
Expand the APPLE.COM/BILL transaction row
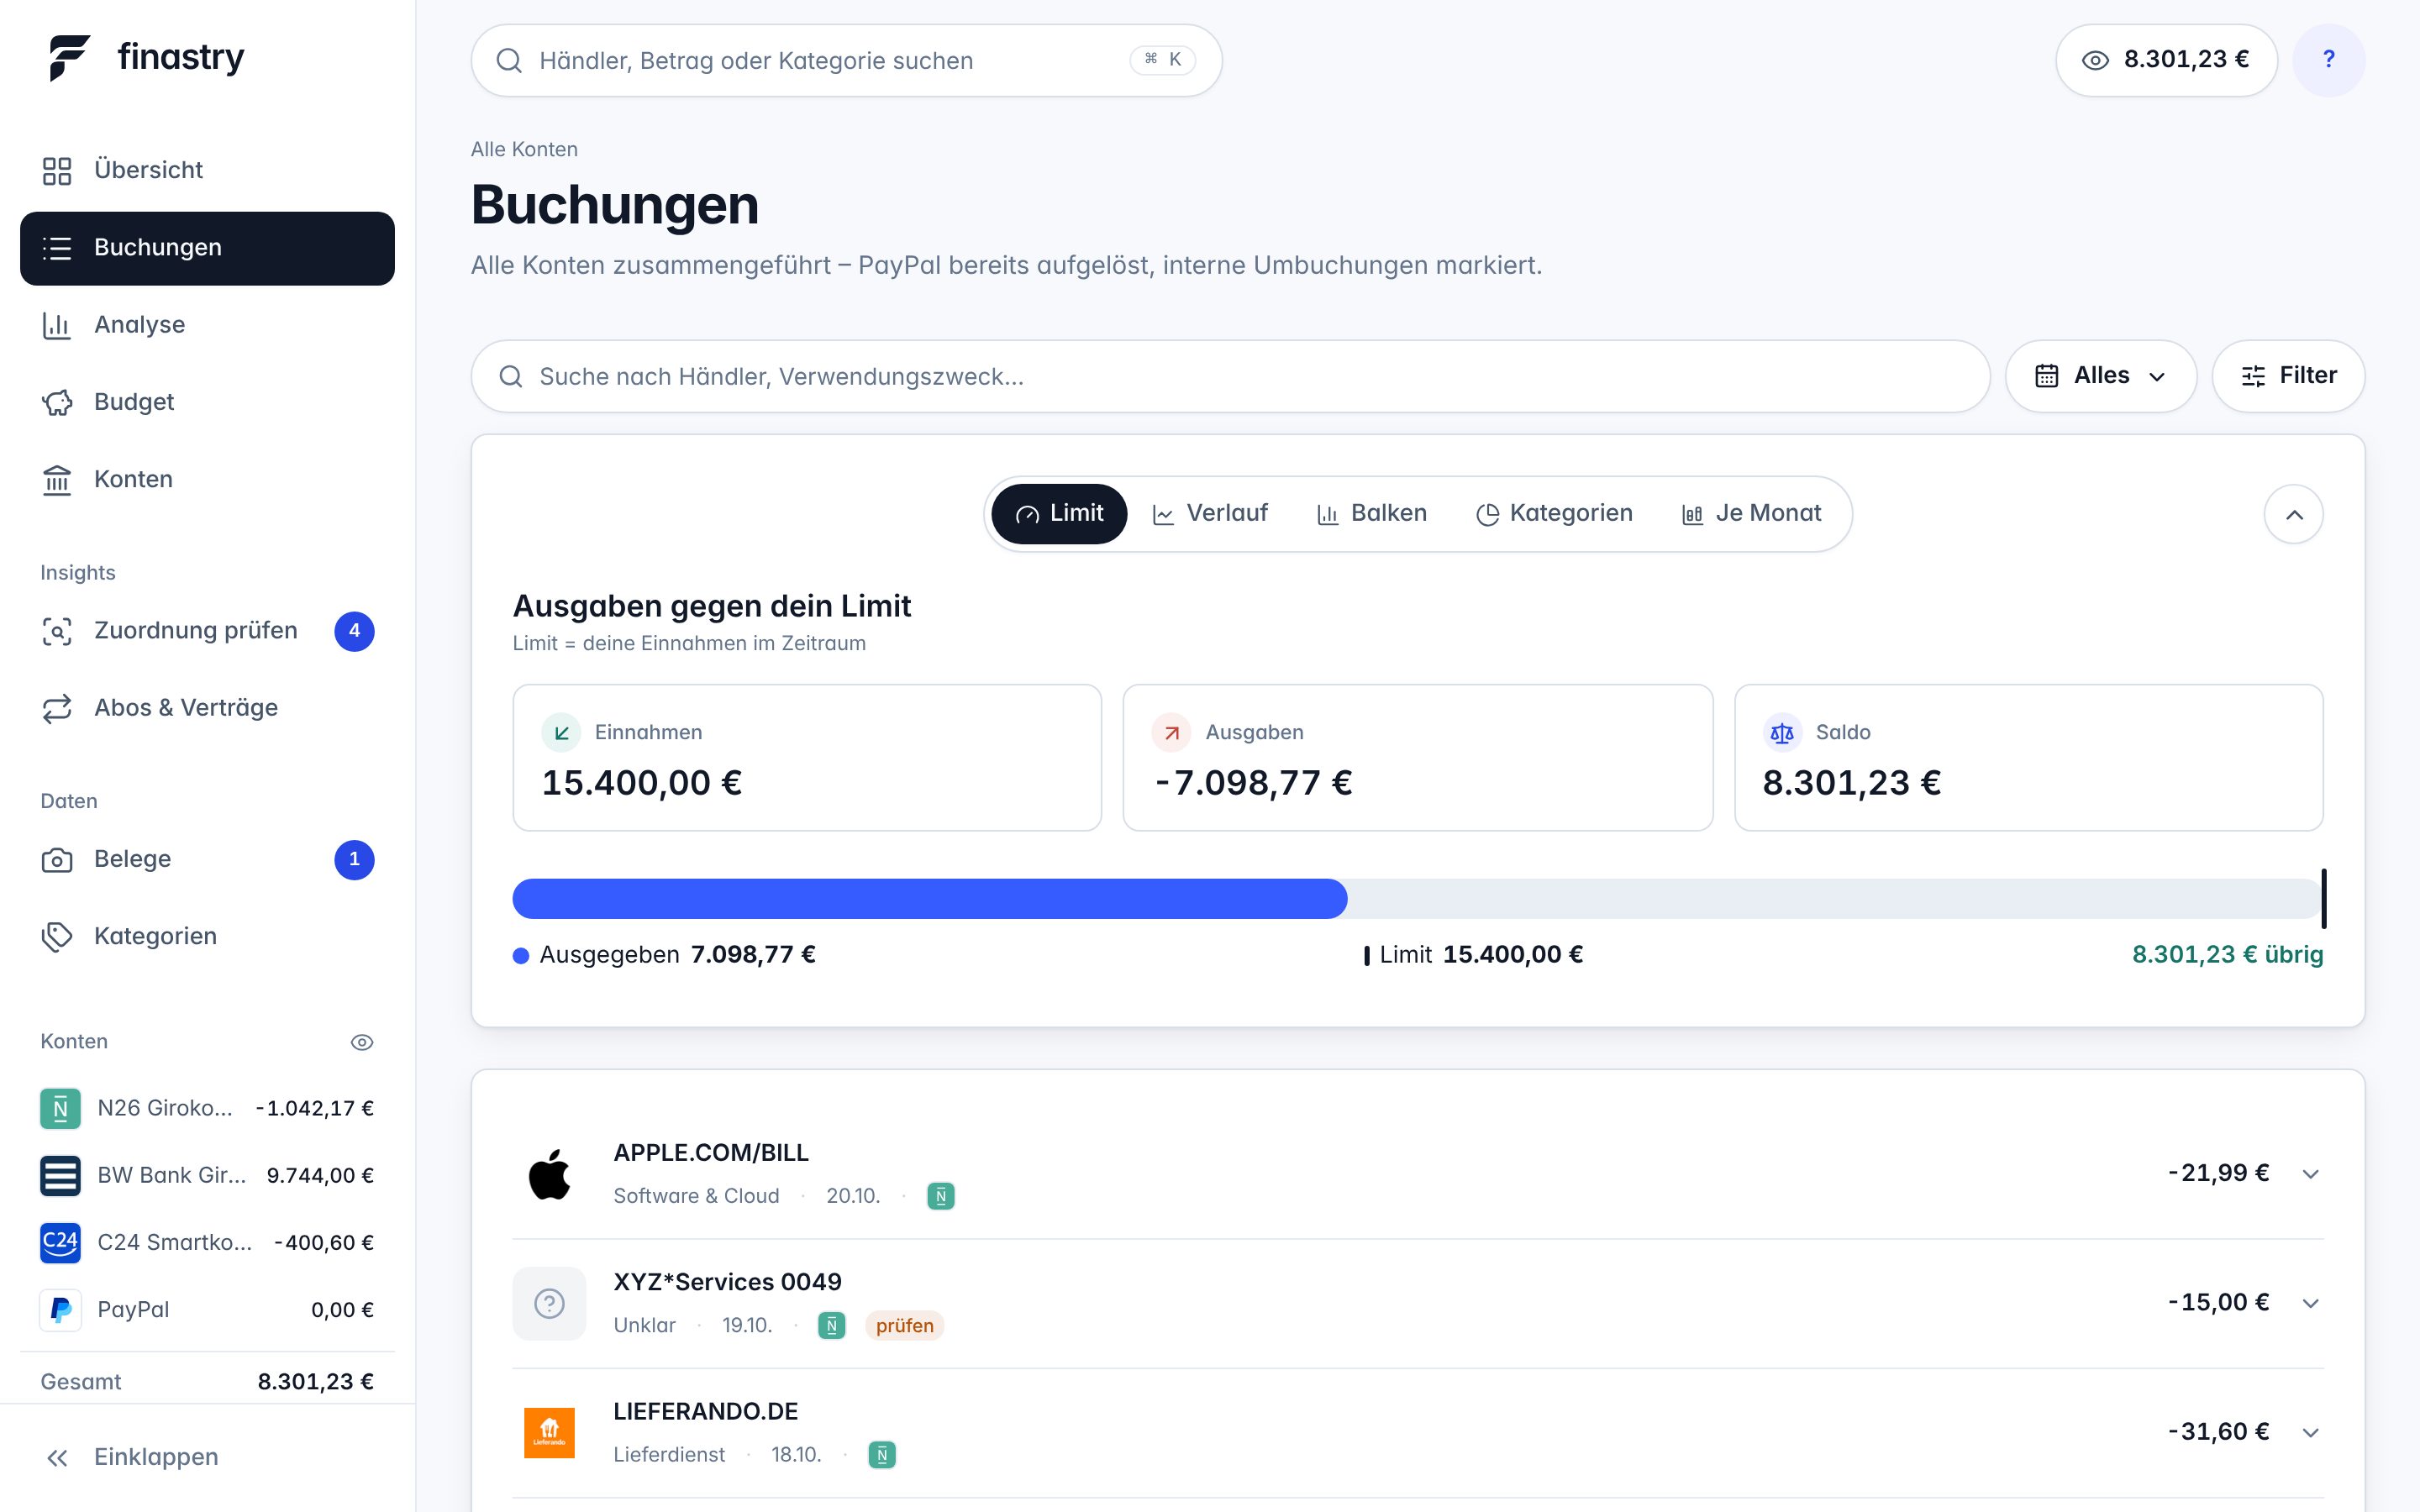pyautogui.click(x=2310, y=1174)
